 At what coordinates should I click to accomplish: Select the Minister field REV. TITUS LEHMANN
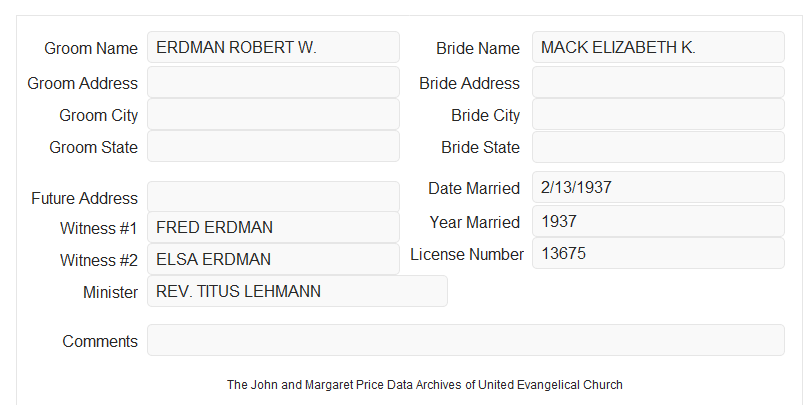(x=297, y=291)
